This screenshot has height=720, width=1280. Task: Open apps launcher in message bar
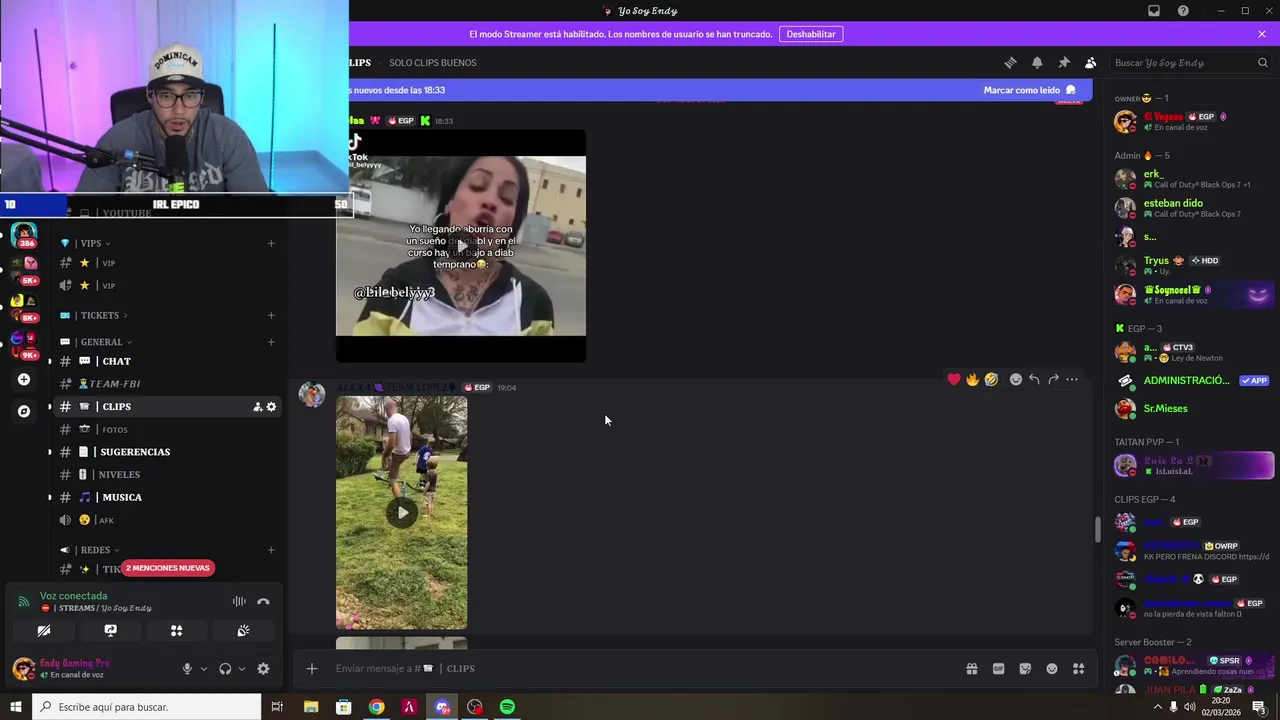(x=1078, y=668)
